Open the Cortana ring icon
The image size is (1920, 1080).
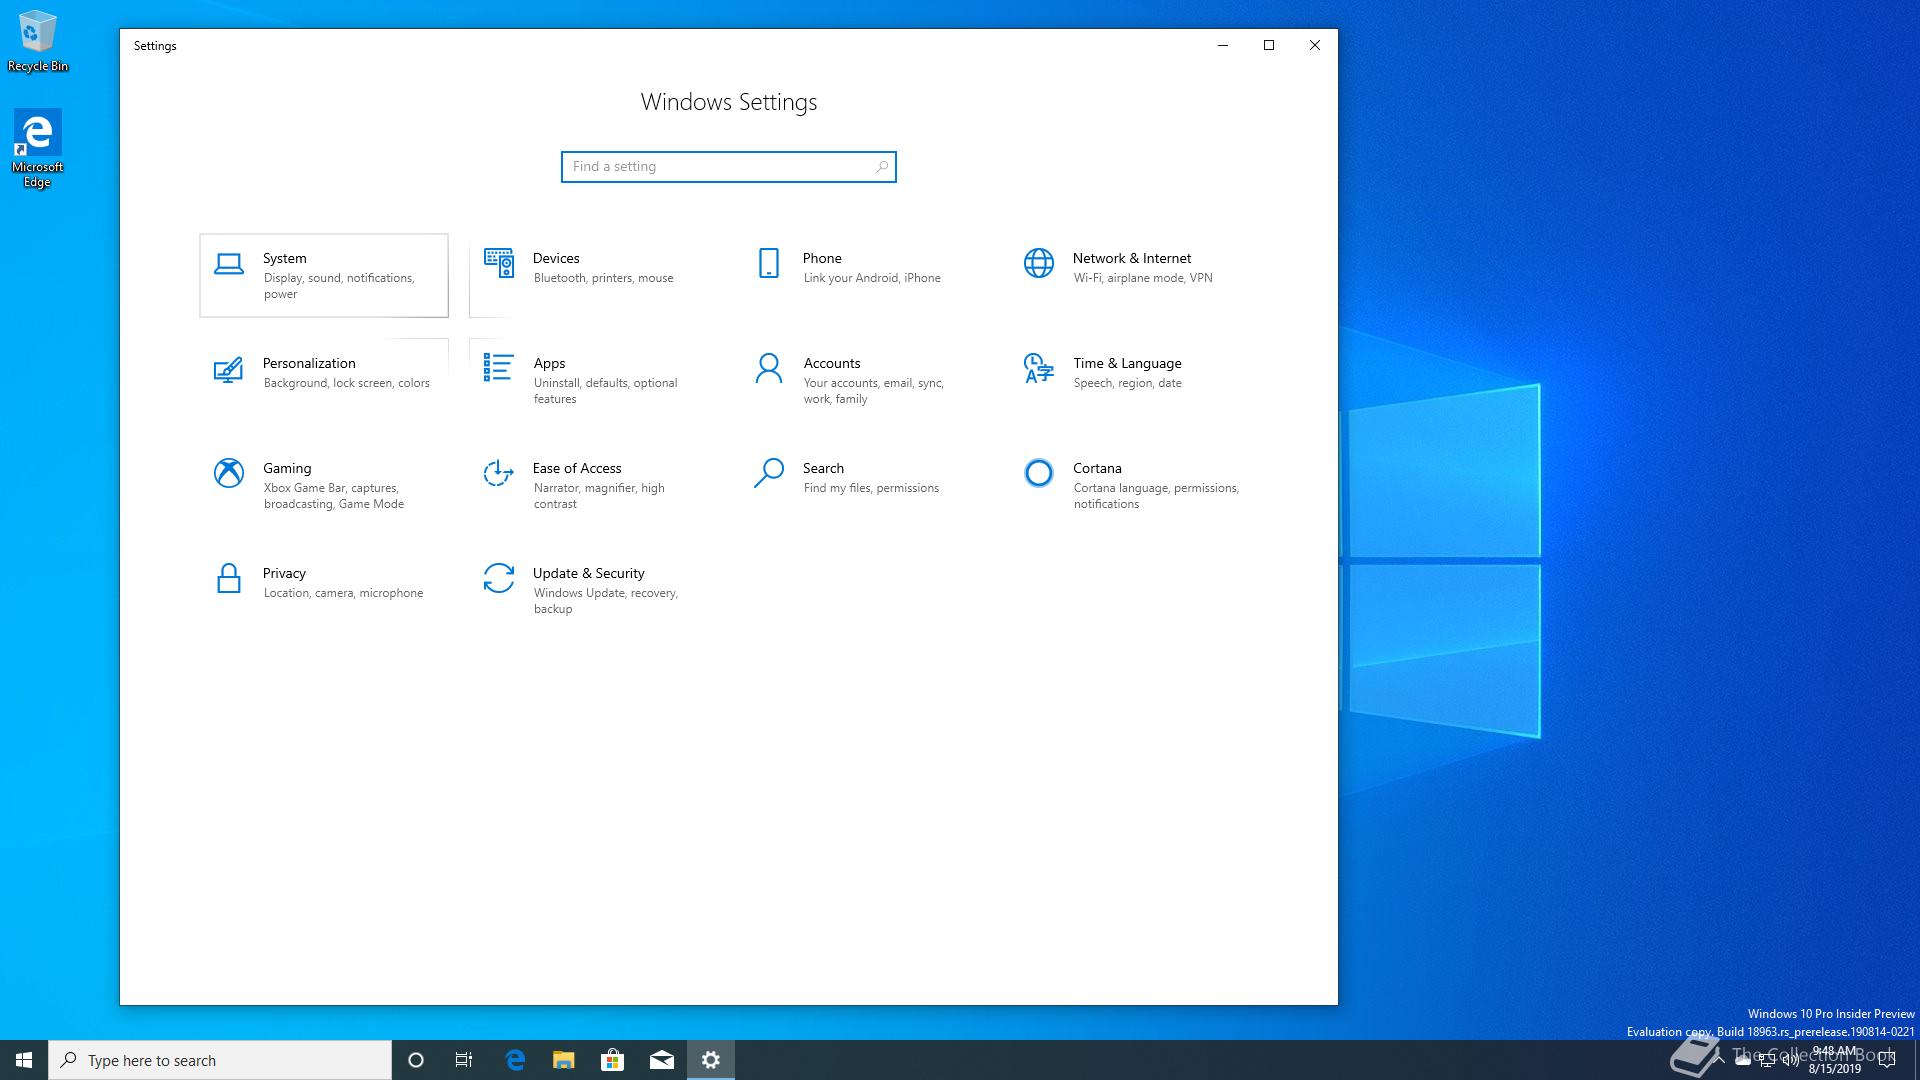1039,473
